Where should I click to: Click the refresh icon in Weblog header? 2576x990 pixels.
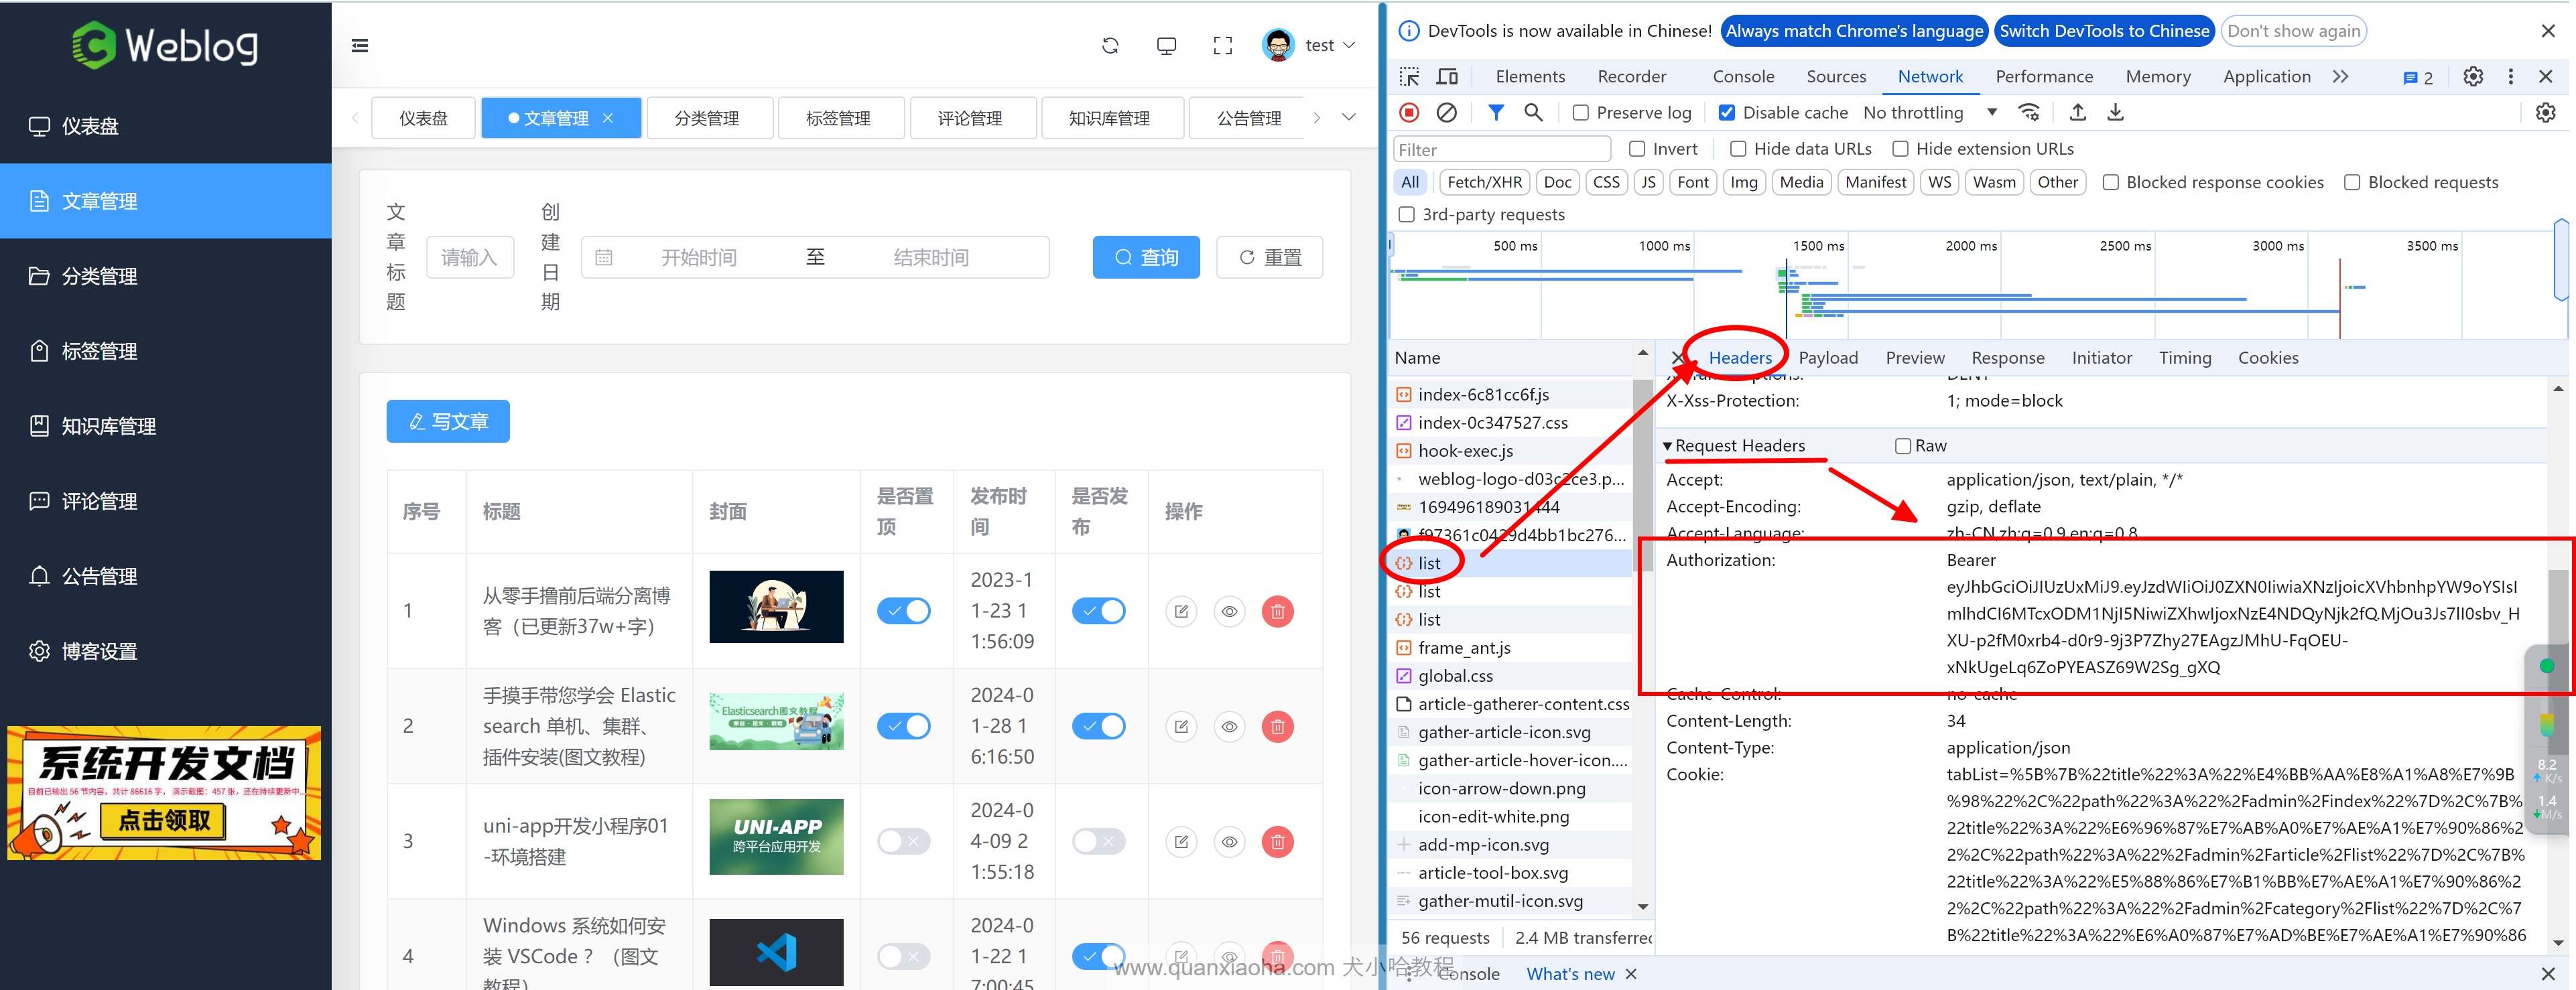(1110, 46)
